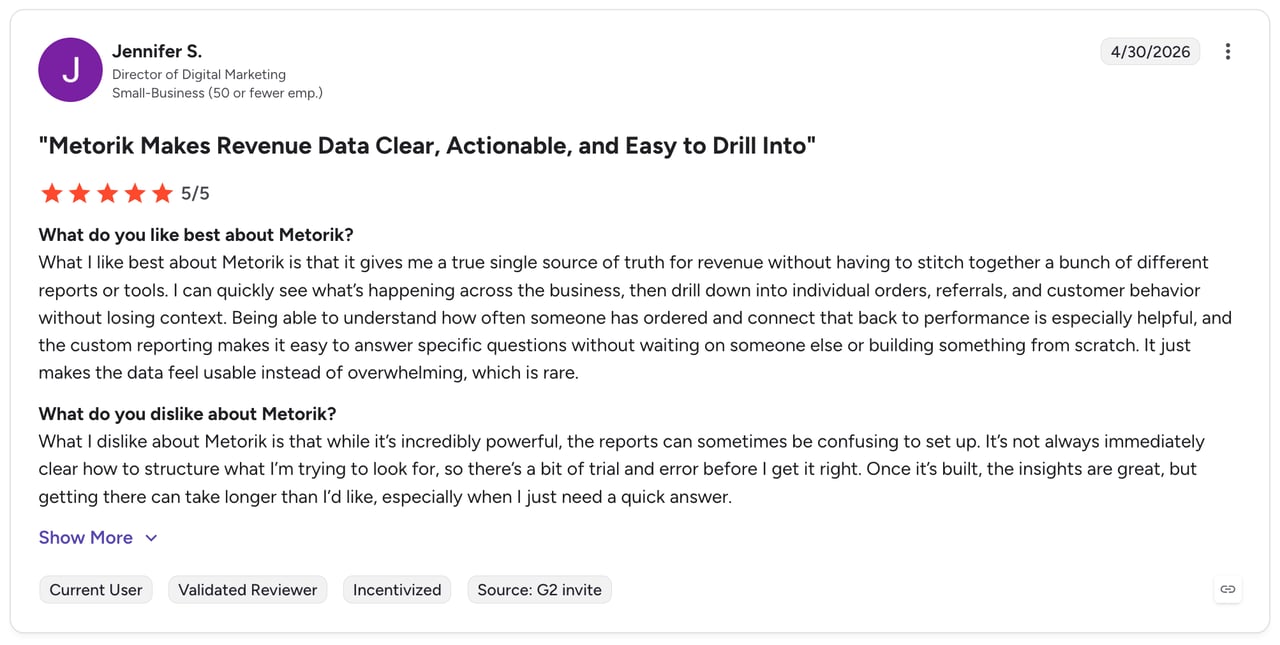Click the fifth rating star
1280x645 pixels.
162,194
